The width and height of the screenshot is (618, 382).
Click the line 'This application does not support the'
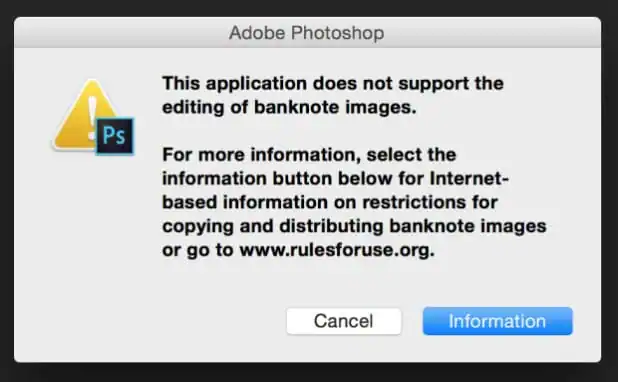pyautogui.click(x=333, y=84)
